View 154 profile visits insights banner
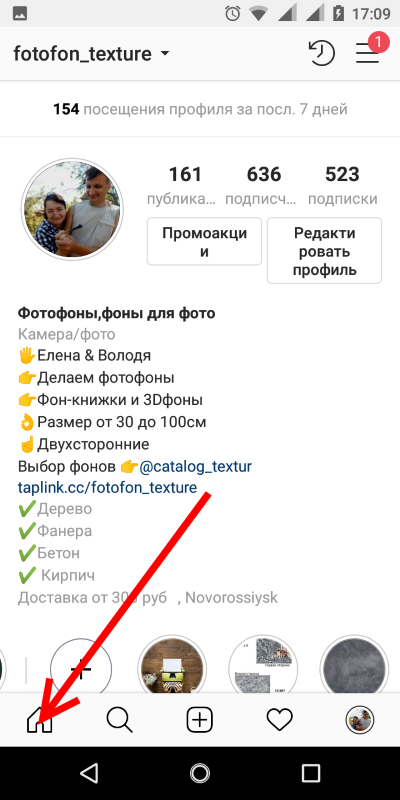400x800 pixels. point(200,109)
